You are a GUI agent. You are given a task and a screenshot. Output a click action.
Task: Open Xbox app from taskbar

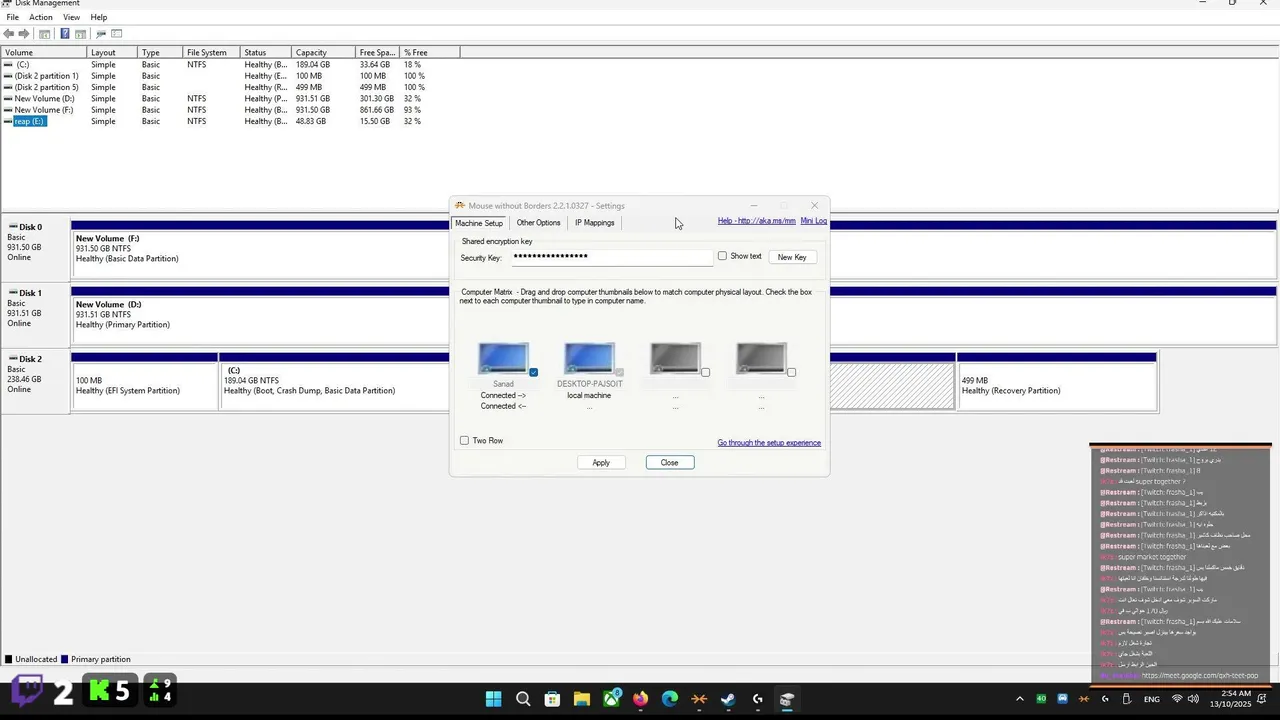click(x=611, y=699)
